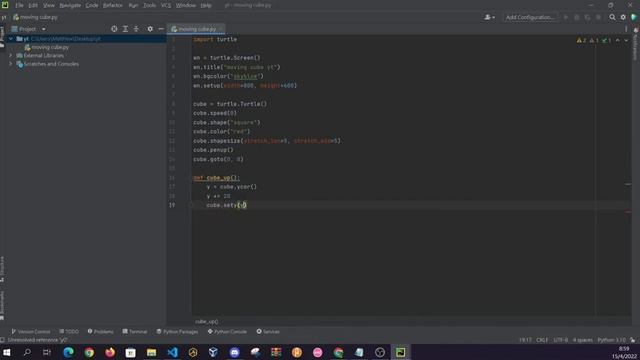This screenshot has height=360, width=640.
Task: Open Search Everywhere magnifier icon
Action: [612, 17]
